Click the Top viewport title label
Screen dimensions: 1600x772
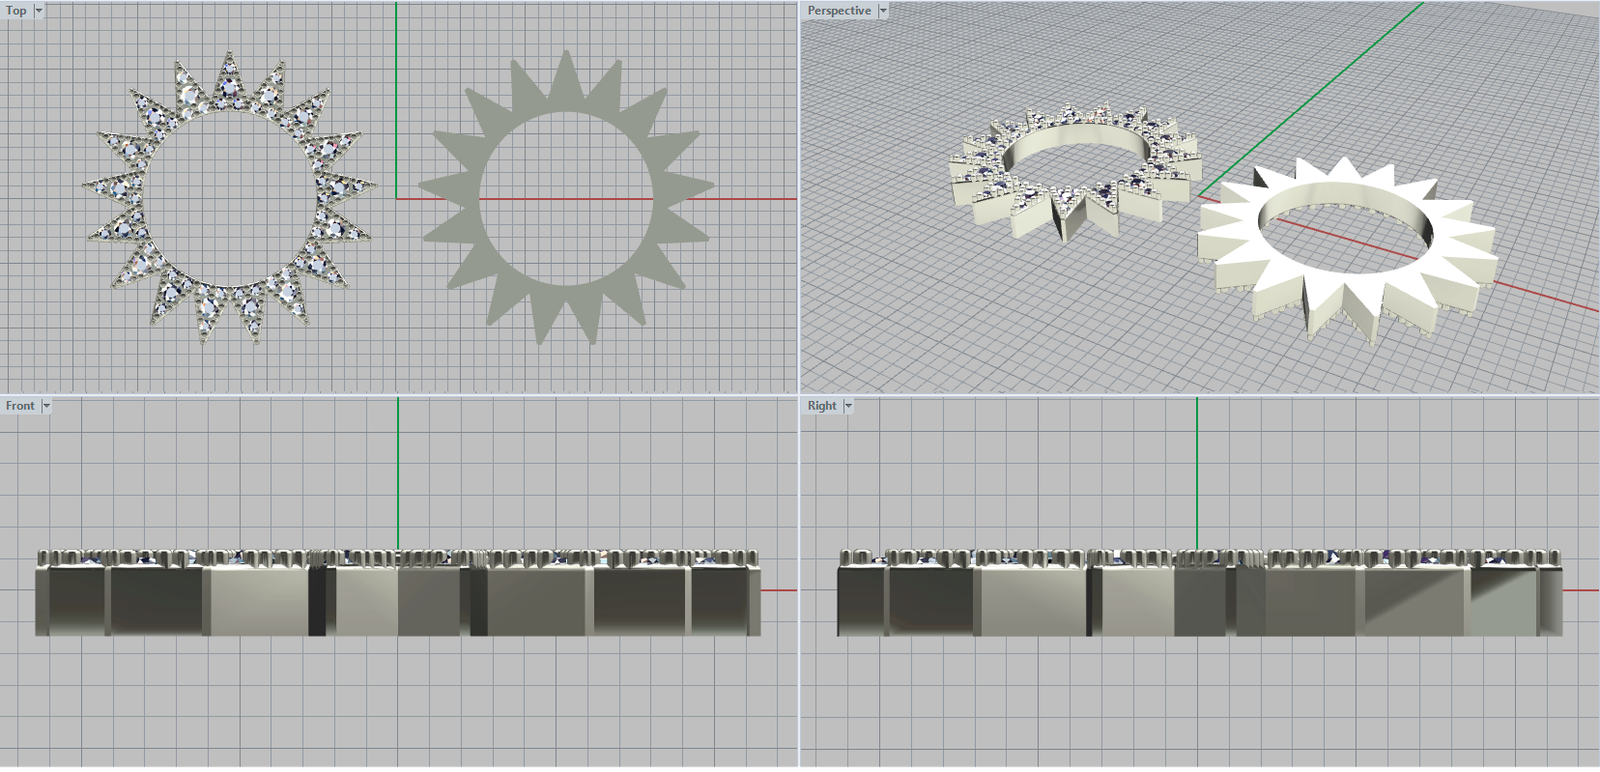click(x=17, y=11)
